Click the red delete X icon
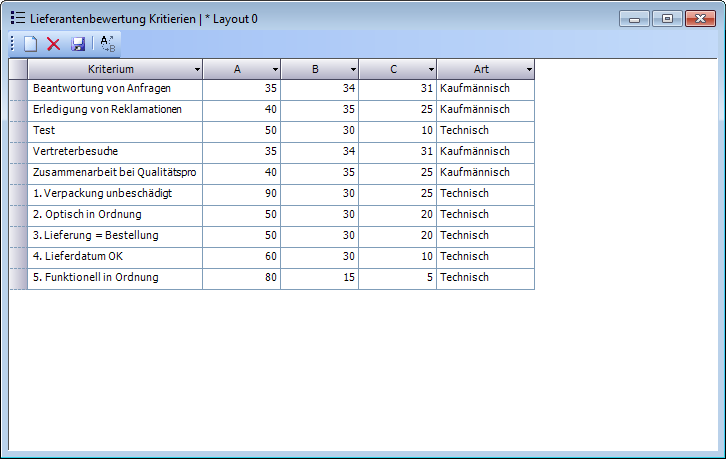Screen dimensions: 726x459 point(54,43)
